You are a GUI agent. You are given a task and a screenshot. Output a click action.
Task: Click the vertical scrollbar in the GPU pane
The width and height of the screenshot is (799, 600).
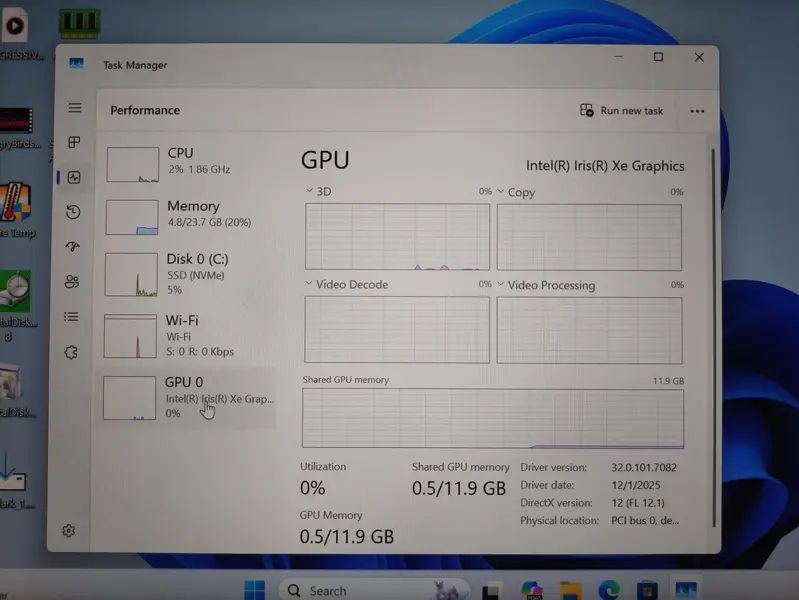coord(713,336)
